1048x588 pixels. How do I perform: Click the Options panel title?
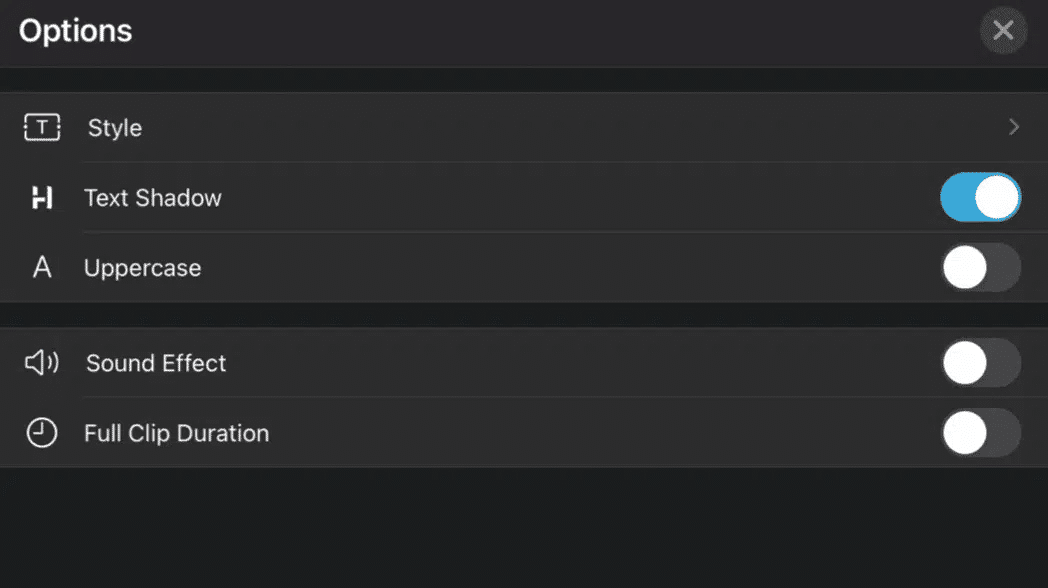76,31
